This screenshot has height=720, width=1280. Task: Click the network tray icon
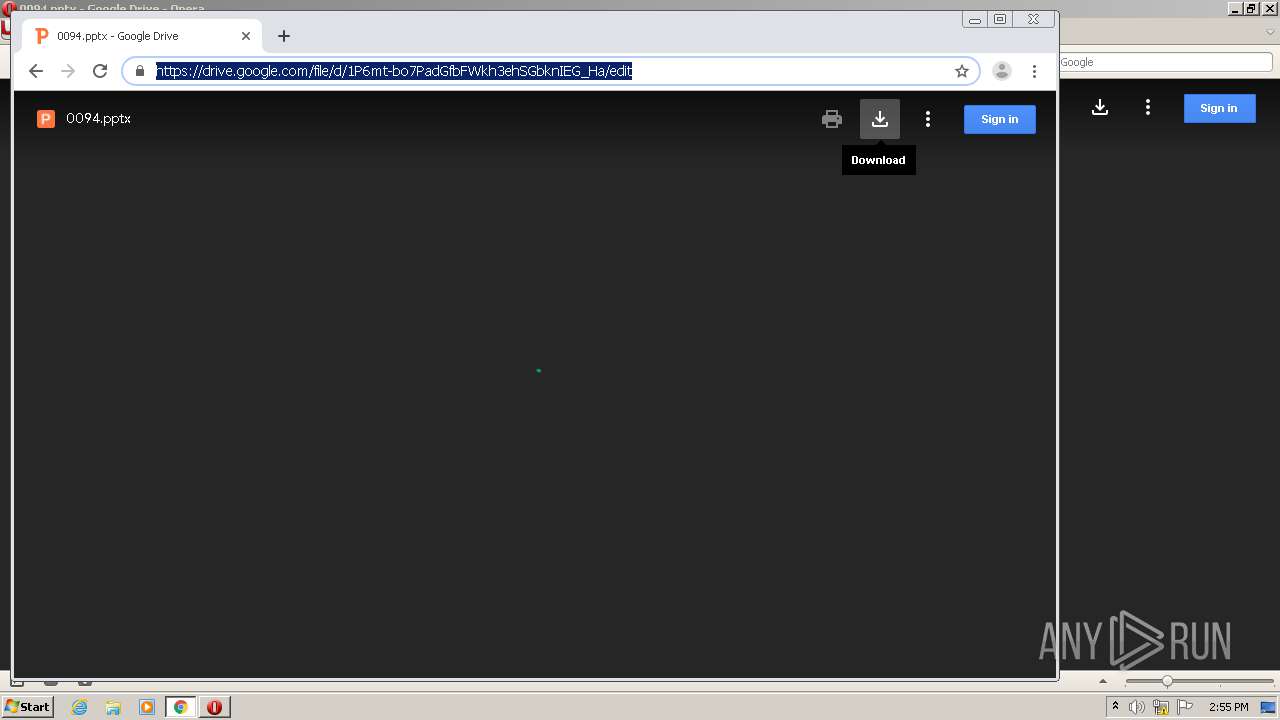1161,707
